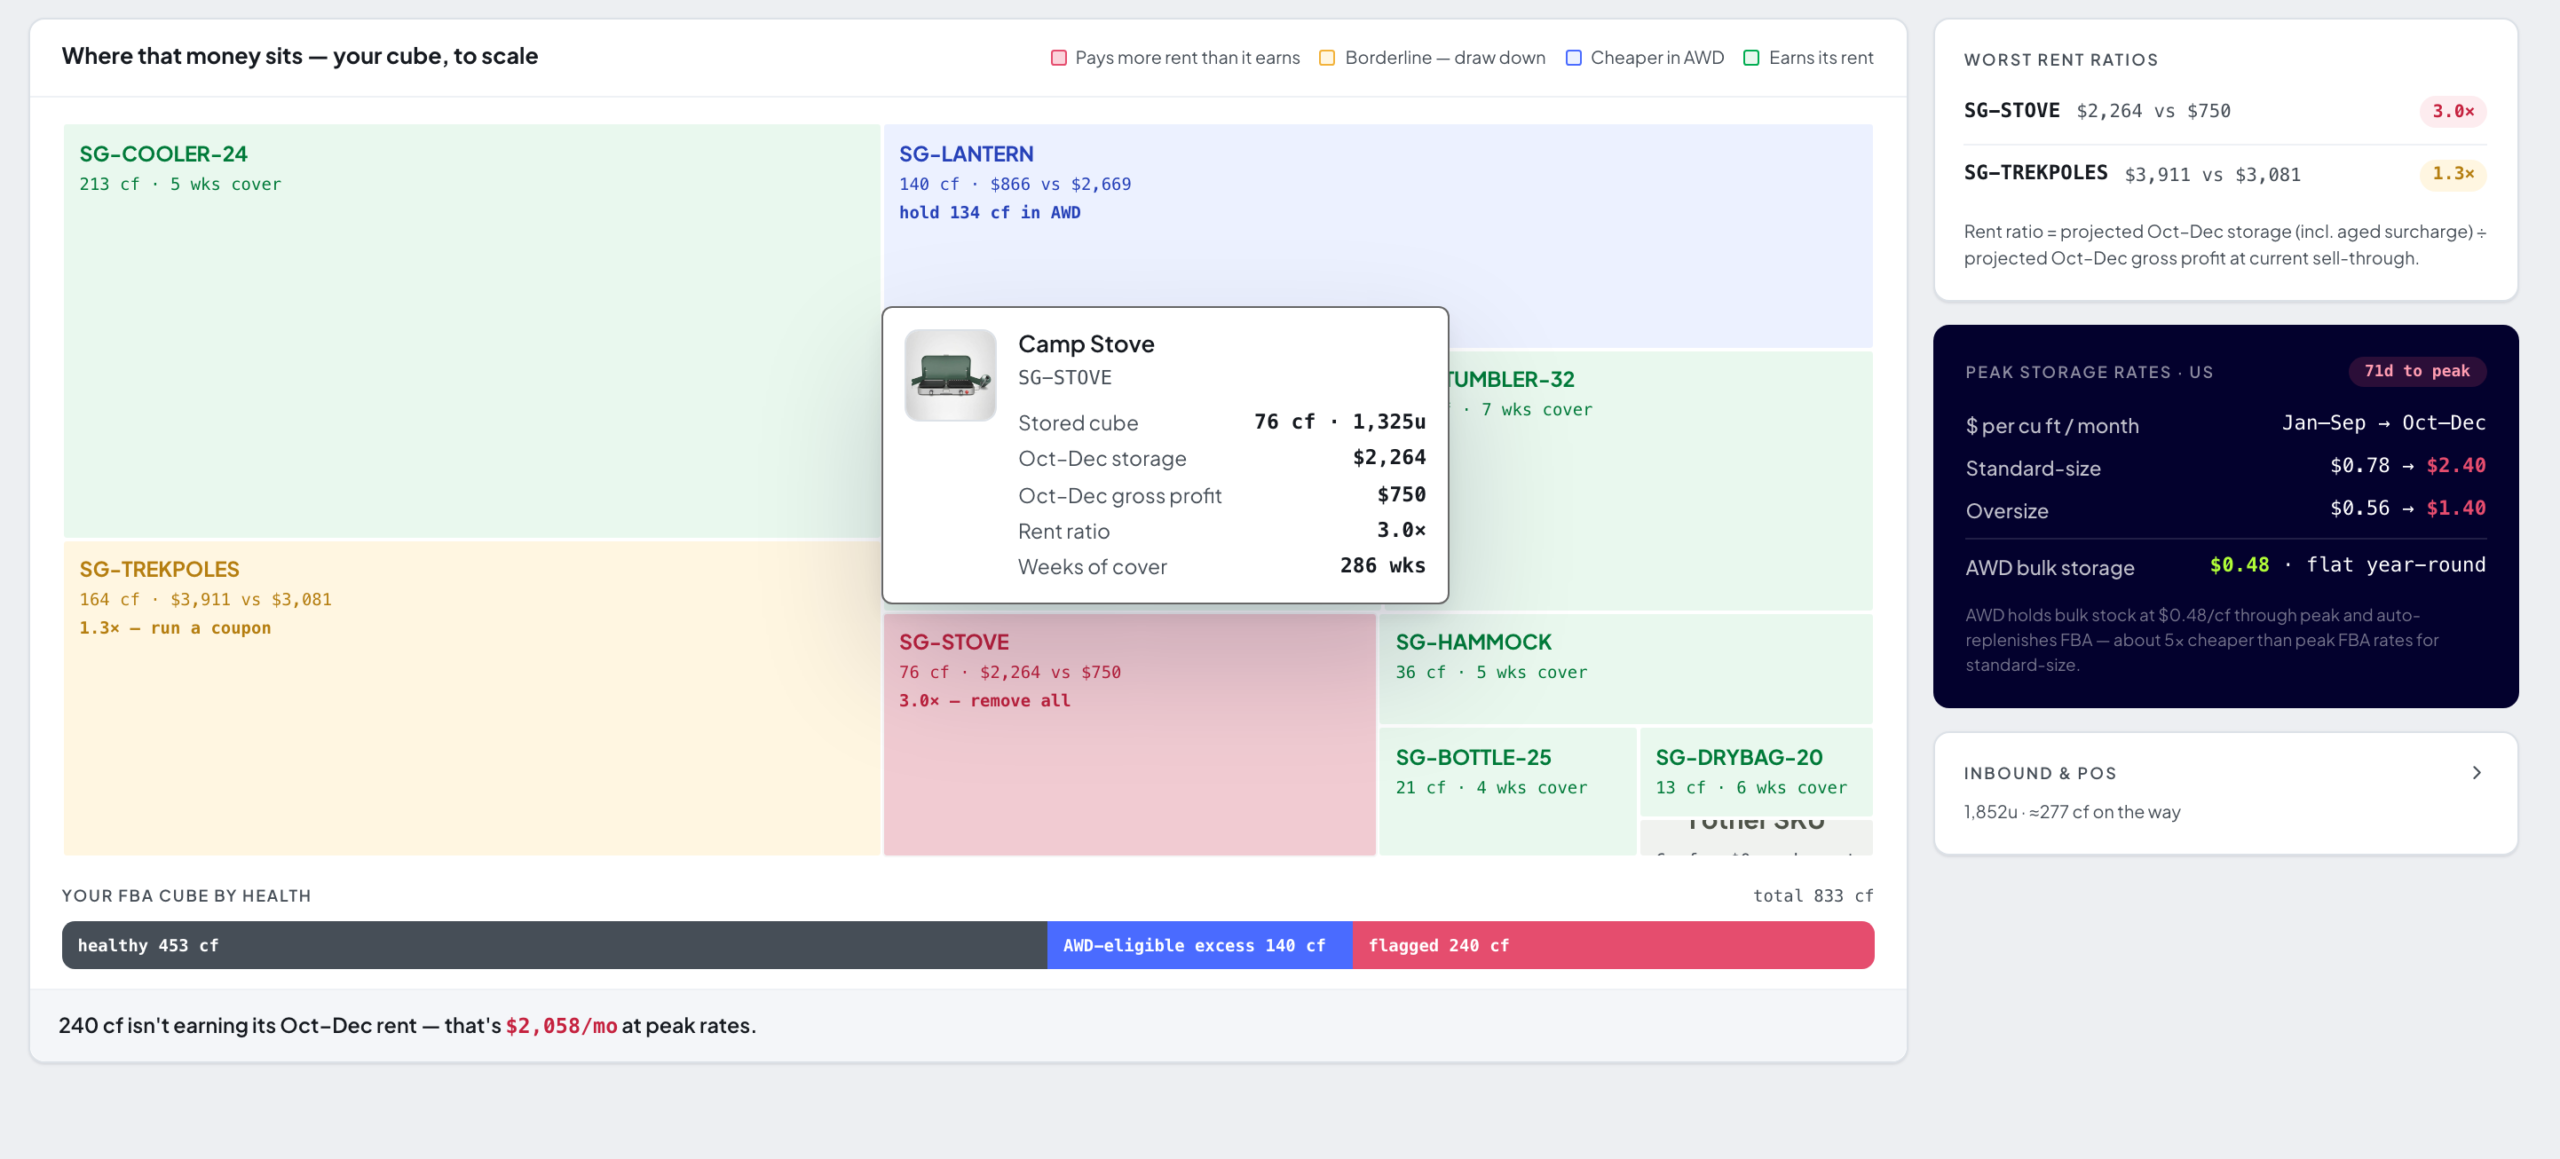Click the '286 wks' weeks of cover value

coord(1382,566)
